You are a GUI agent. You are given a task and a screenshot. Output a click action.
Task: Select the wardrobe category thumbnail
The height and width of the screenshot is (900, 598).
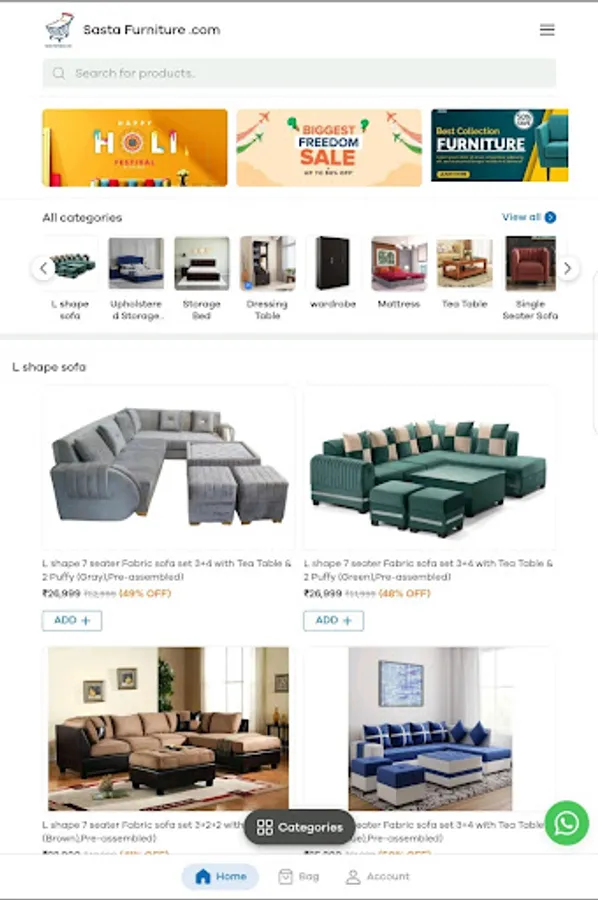tap(333, 263)
